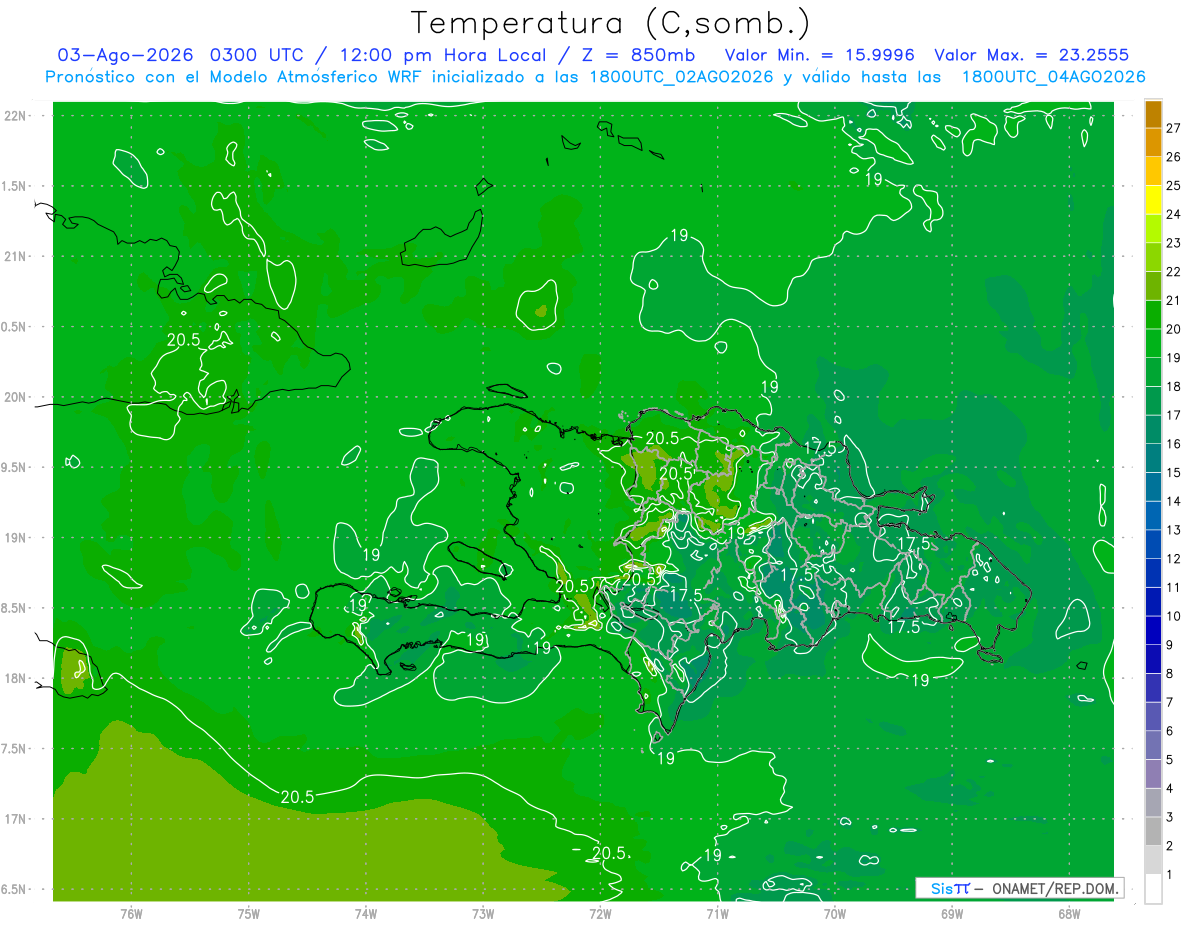The image size is (1200, 927).
Task: Click legend value "26"
Action: click(x=1173, y=157)
